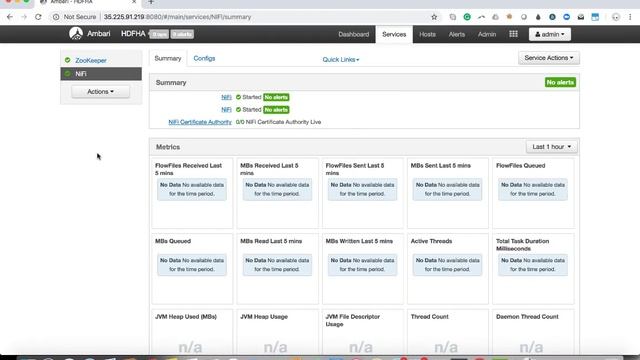This screenshot has height=360, width=640.
Task: Bookmark this page with star icon
Action: pyautogui.click(x=434, y=17)
